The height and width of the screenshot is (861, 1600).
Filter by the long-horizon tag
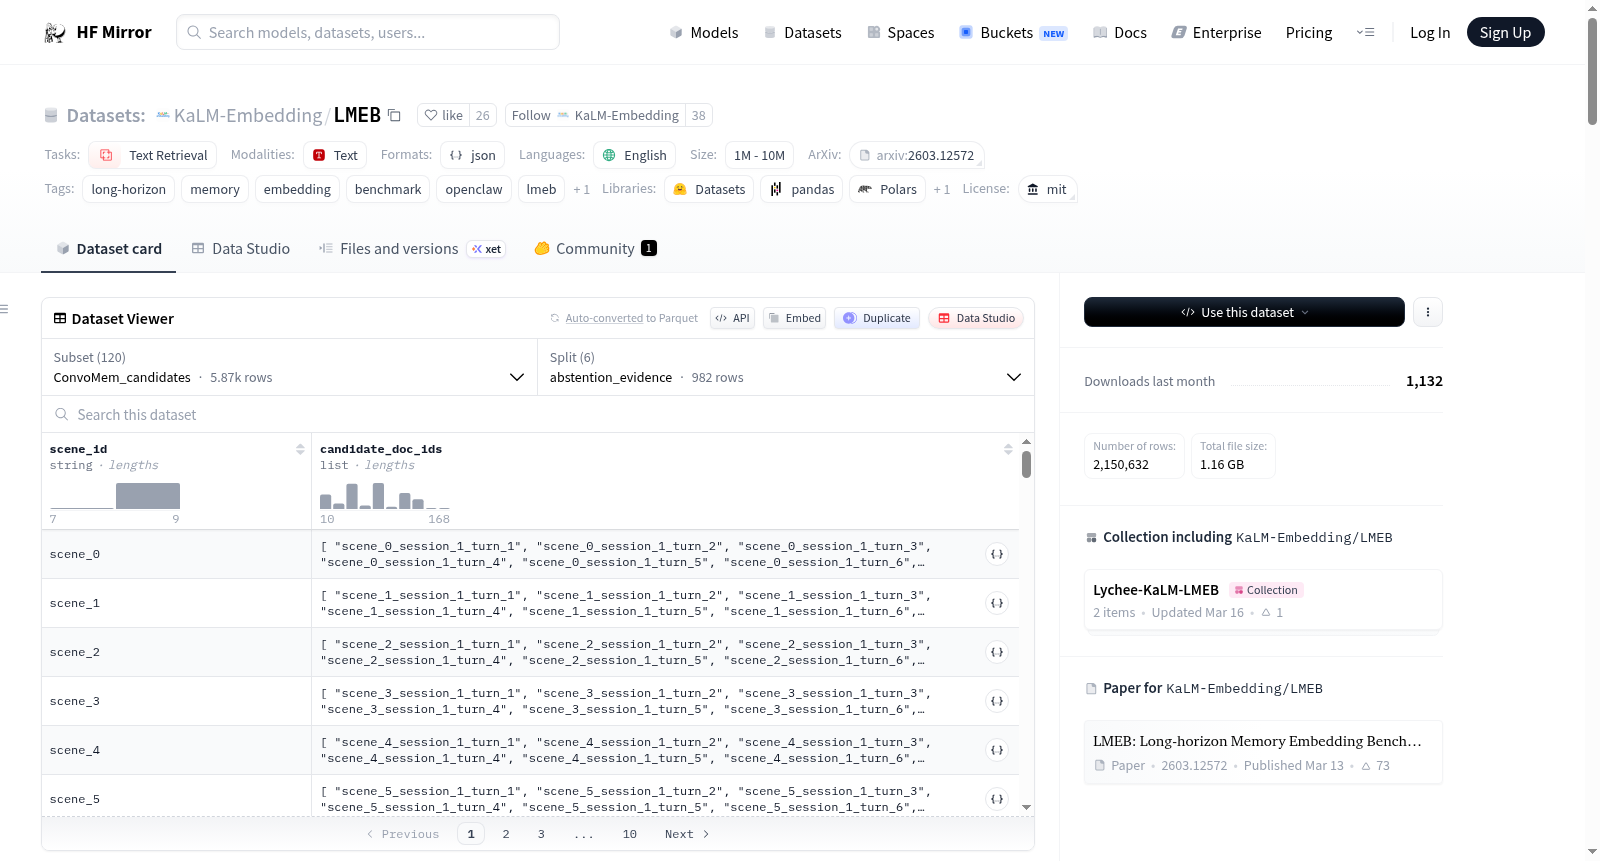pyautogui.click(x=129, y=189)
